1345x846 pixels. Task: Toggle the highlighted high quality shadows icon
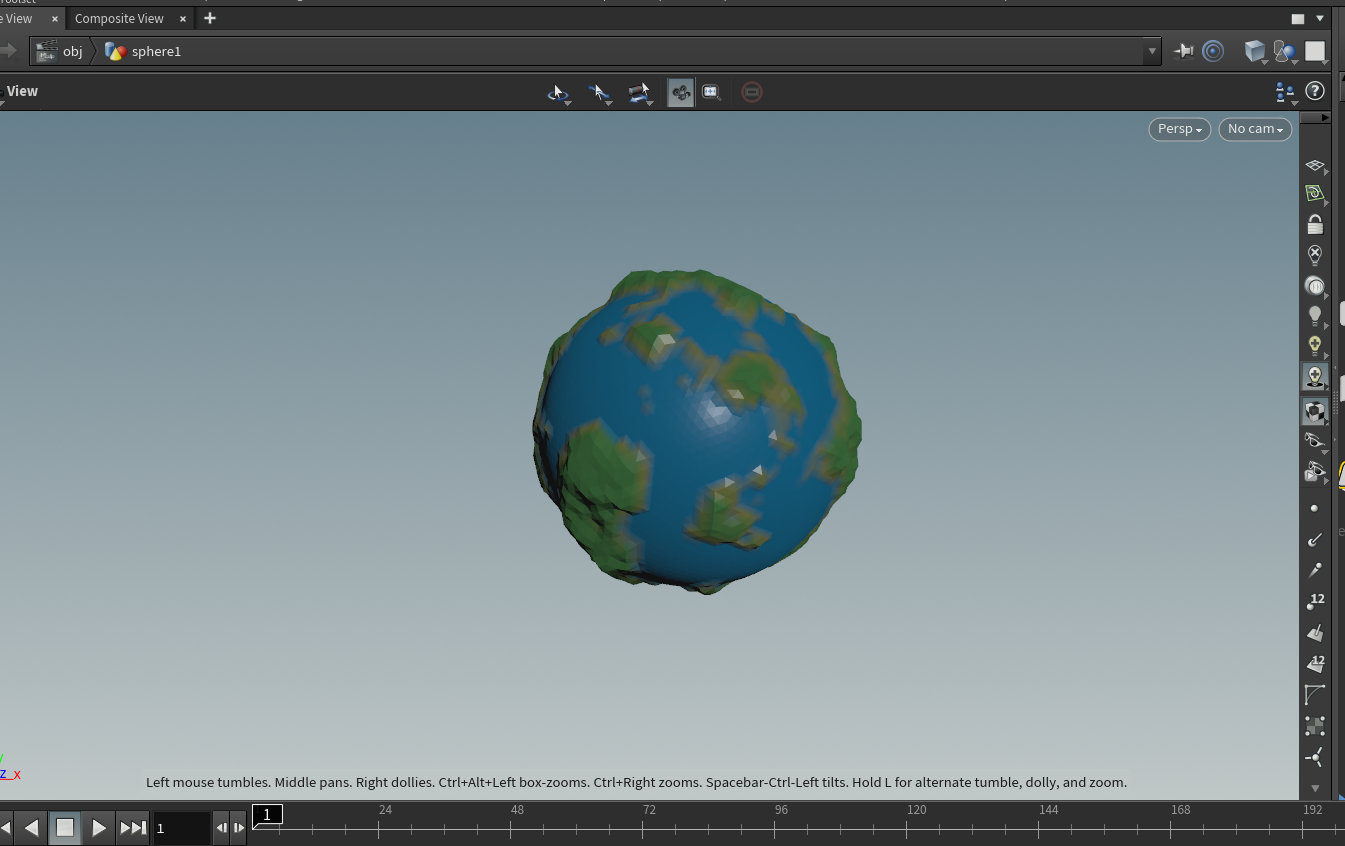(x=1315, y=377)
